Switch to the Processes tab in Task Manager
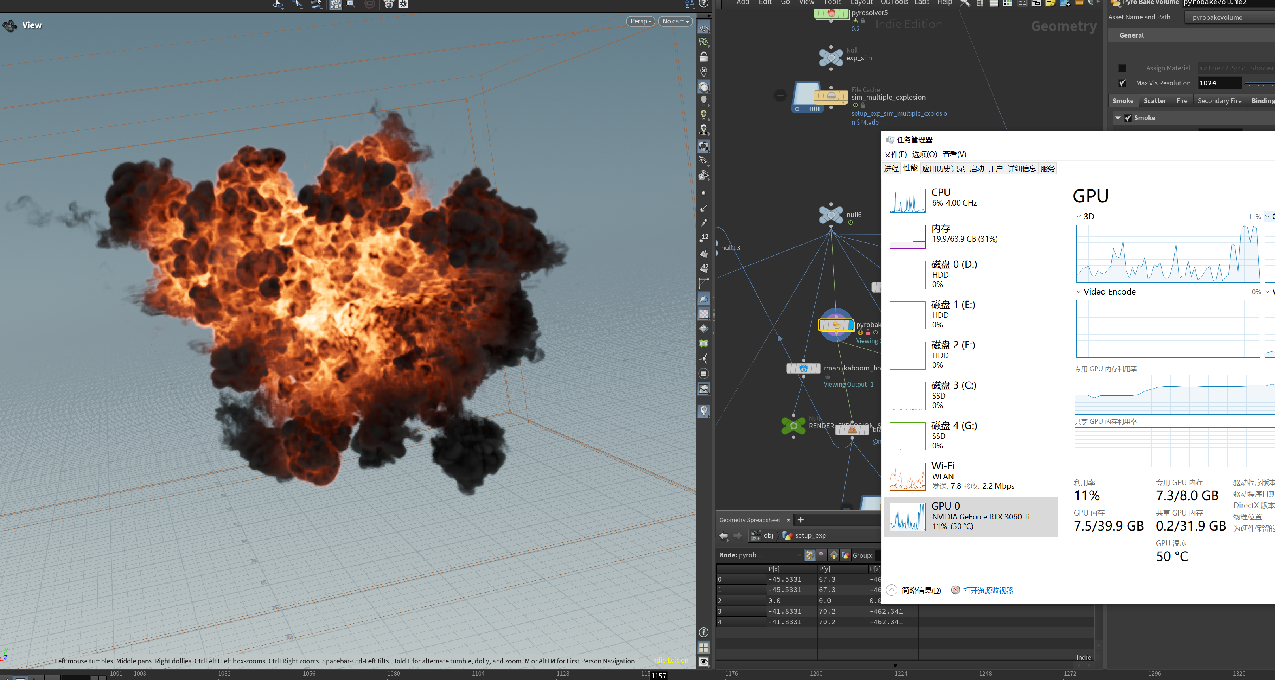The height and width of the screenshot is (680, 1275). [892, 169]
